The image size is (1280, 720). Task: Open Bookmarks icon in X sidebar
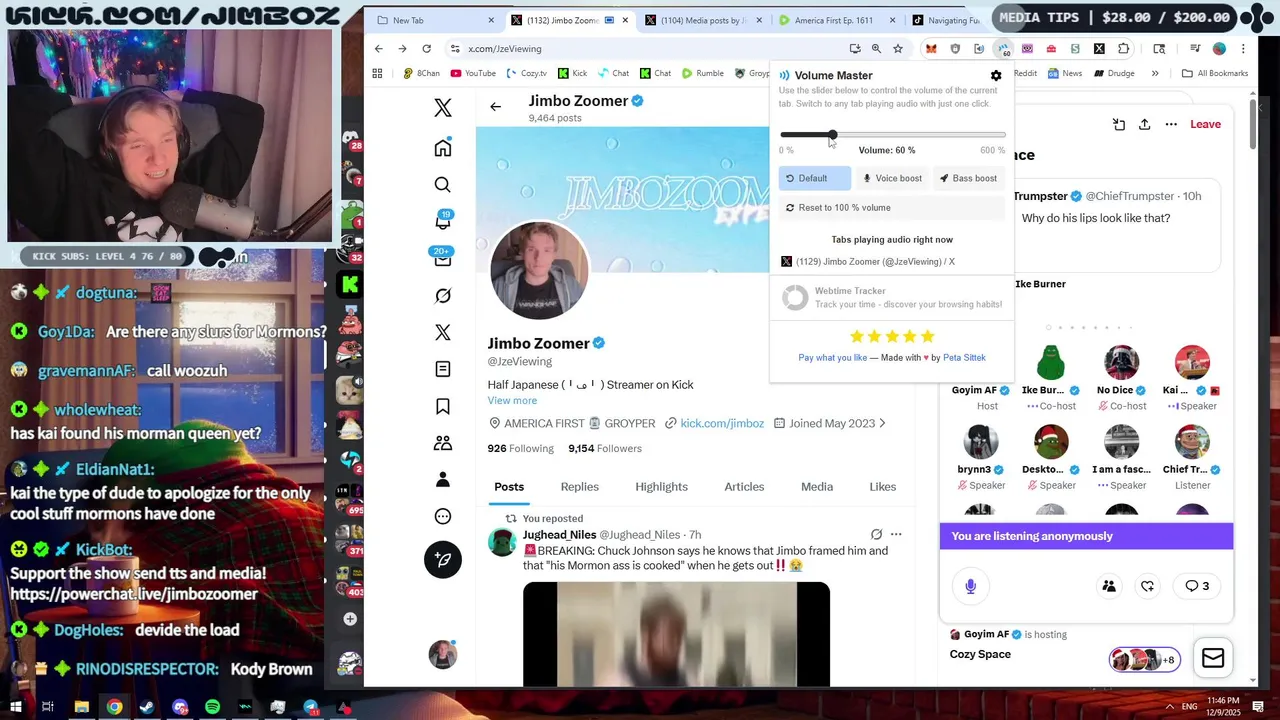click(x=443, y=406)
